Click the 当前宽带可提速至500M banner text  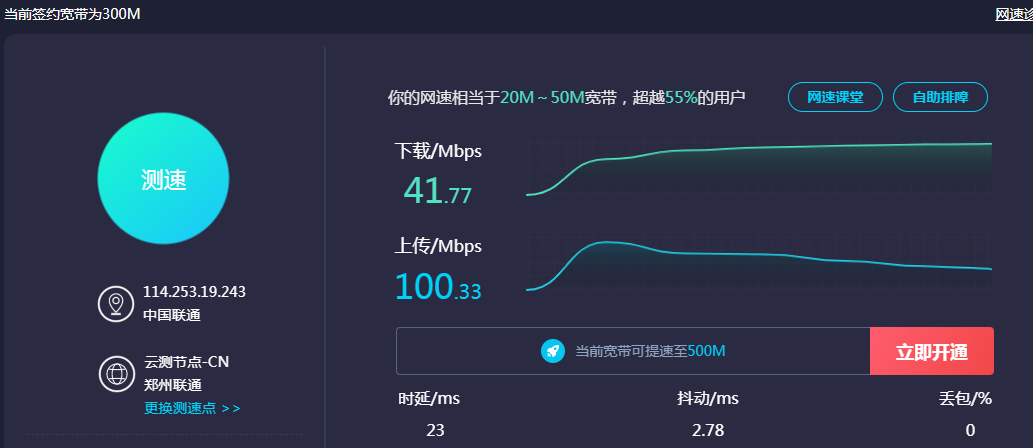point(650,351)
